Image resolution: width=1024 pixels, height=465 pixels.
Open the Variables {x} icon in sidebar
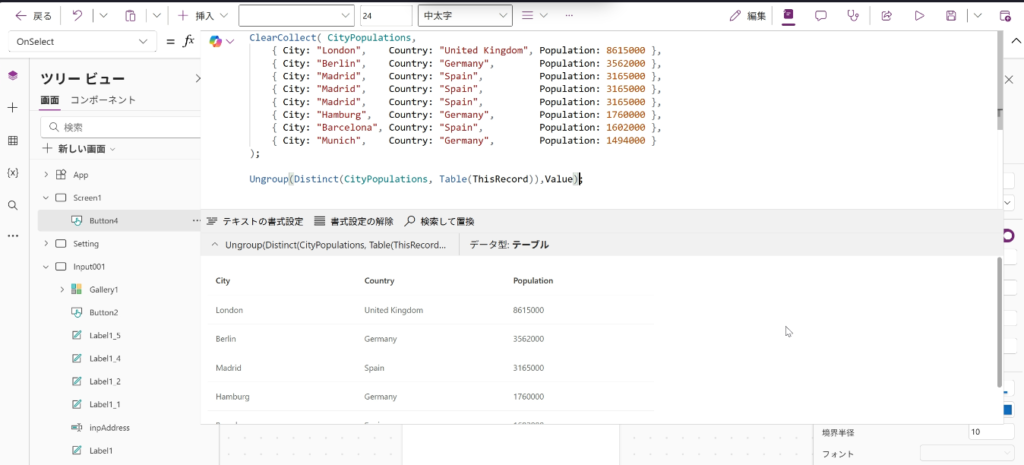coord(13,172)
